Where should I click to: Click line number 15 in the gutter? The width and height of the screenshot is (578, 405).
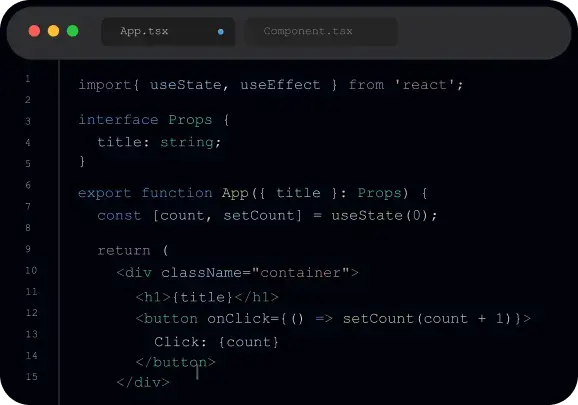point(31,377)
